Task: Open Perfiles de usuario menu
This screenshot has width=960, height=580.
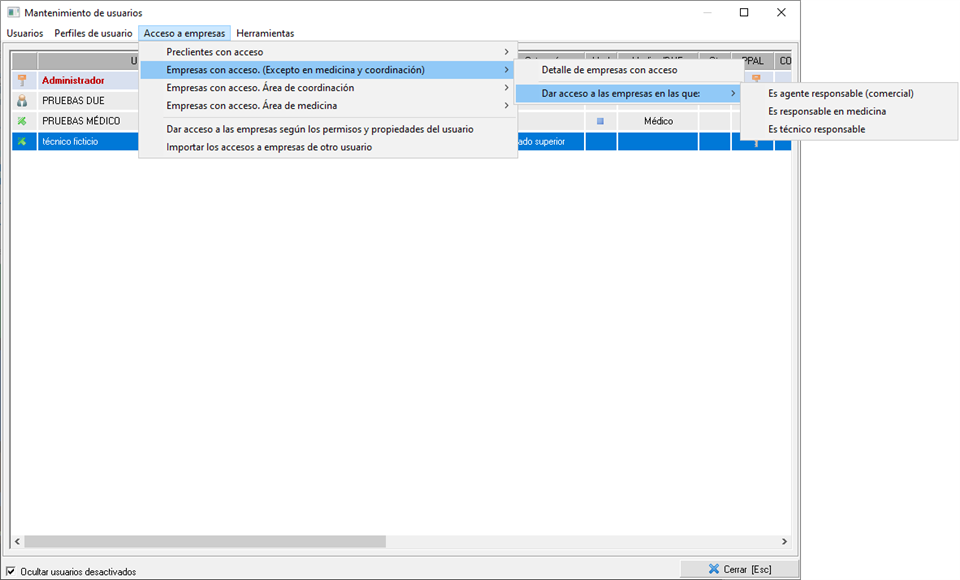Action: 93,33
